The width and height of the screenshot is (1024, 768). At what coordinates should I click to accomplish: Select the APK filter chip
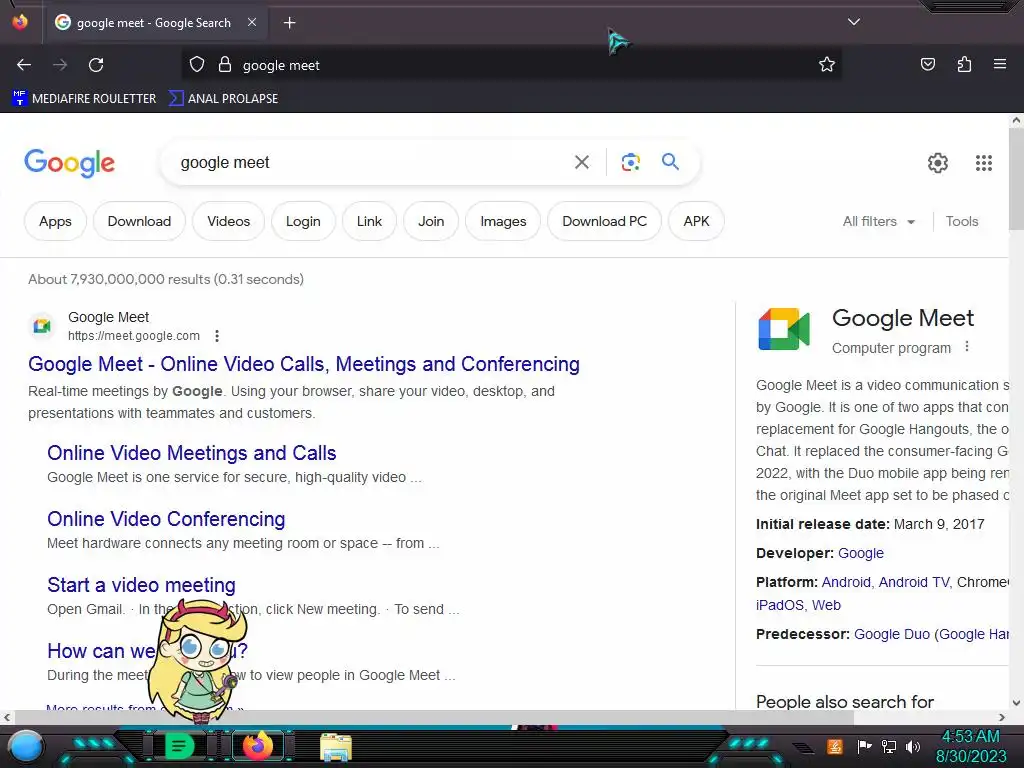tap(696, 221)
